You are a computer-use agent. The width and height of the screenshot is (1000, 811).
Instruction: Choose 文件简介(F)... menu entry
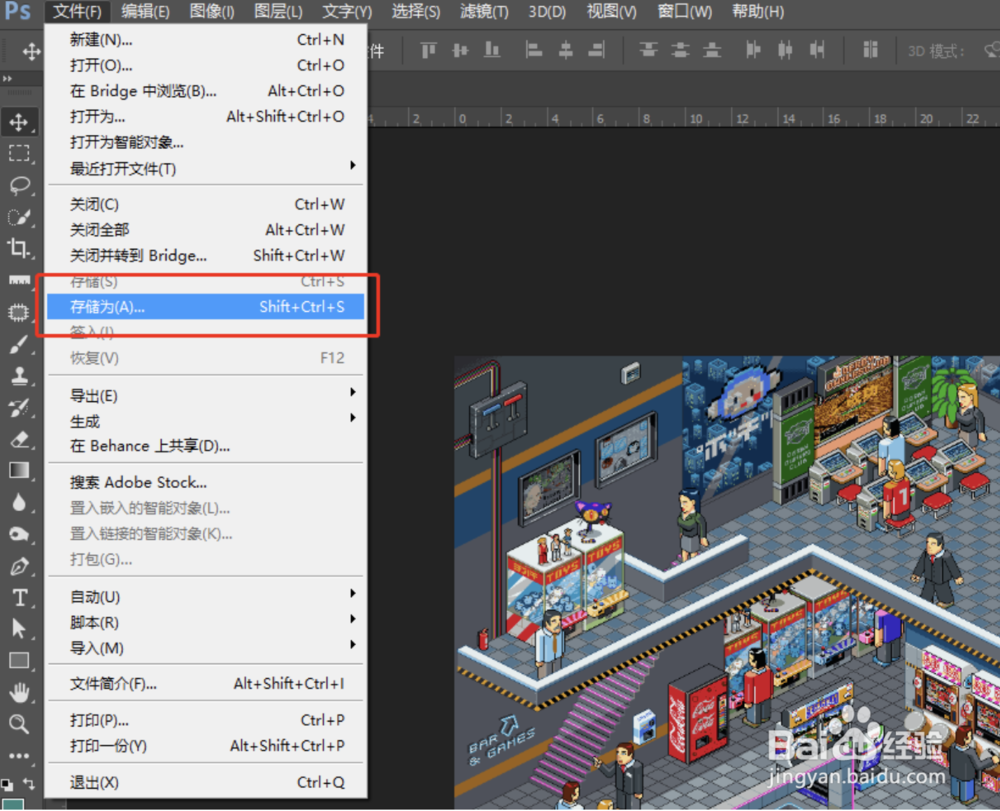click(205, 683)
